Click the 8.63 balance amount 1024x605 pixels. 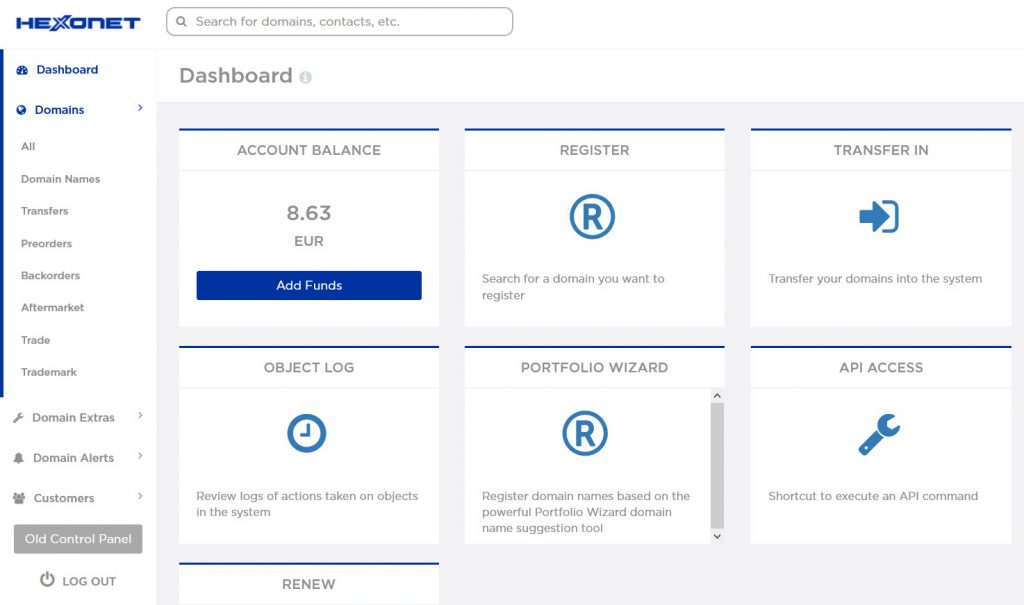click(309, 213)
